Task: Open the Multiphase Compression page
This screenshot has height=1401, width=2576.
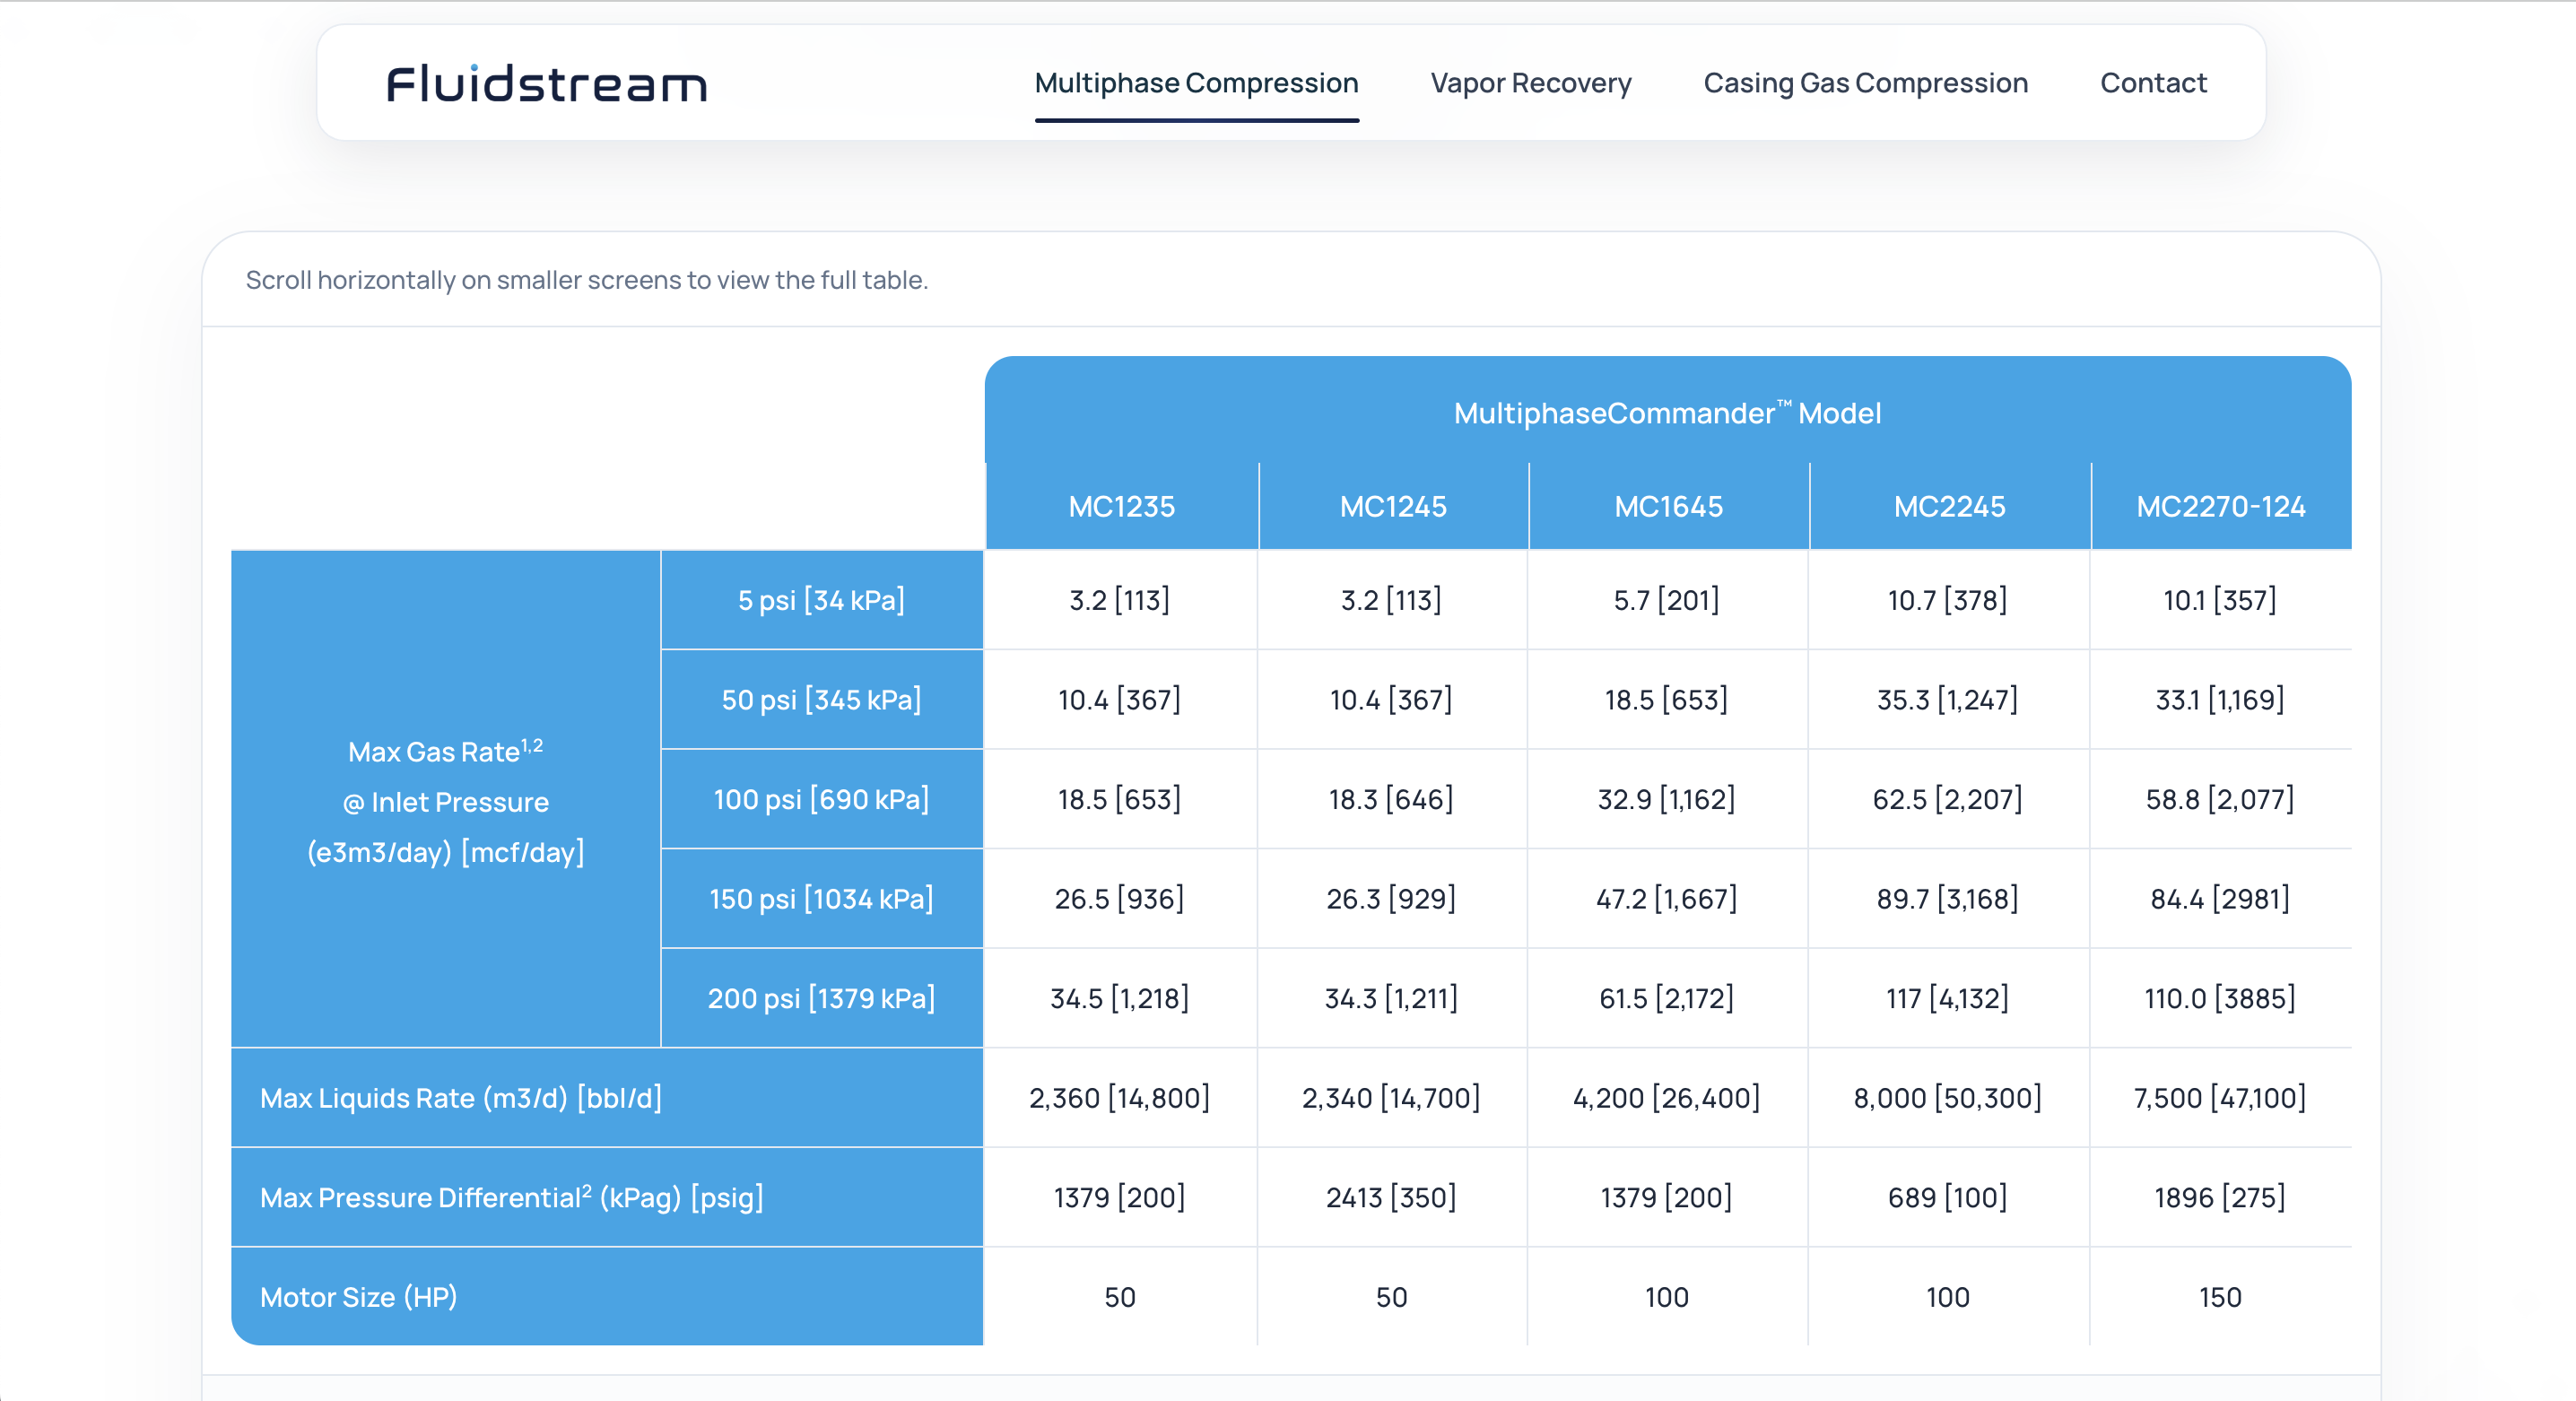Action: click(x=1196, y=84)
